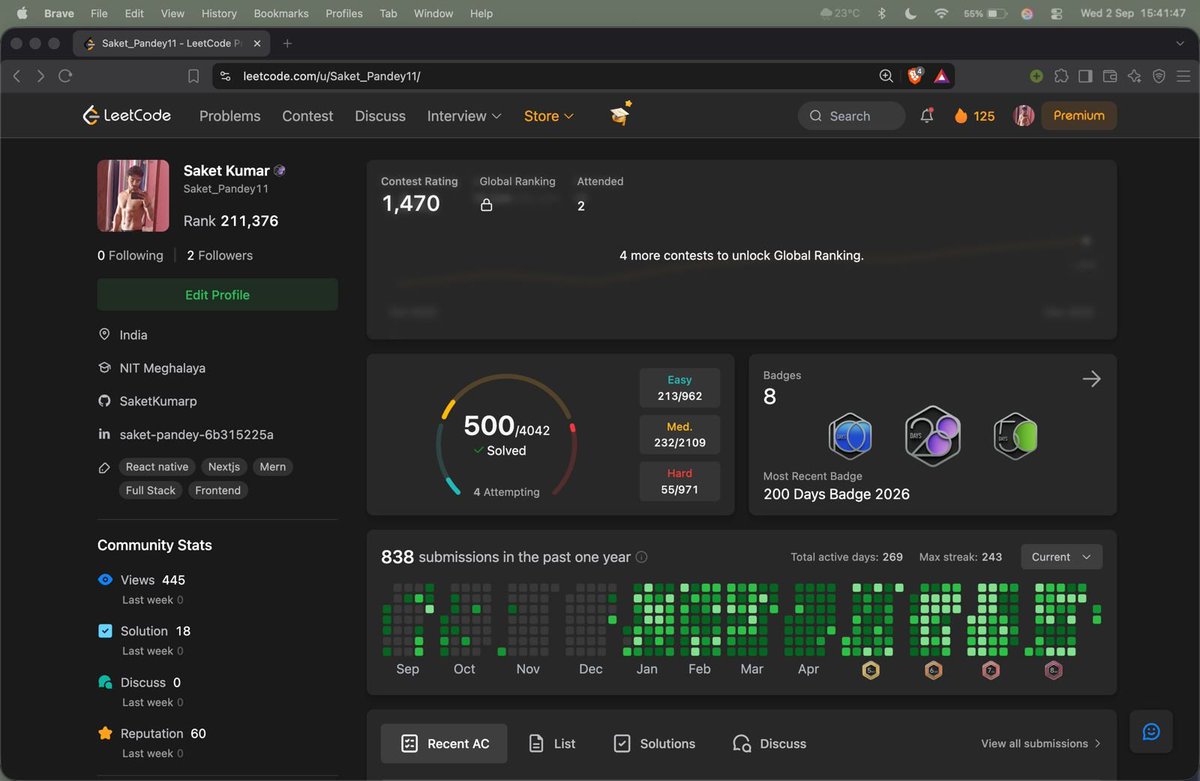The height and width of the screenshot is (781, 1200).
Task: Bookmark this page using bookmark icon
Action: (194, 76)
